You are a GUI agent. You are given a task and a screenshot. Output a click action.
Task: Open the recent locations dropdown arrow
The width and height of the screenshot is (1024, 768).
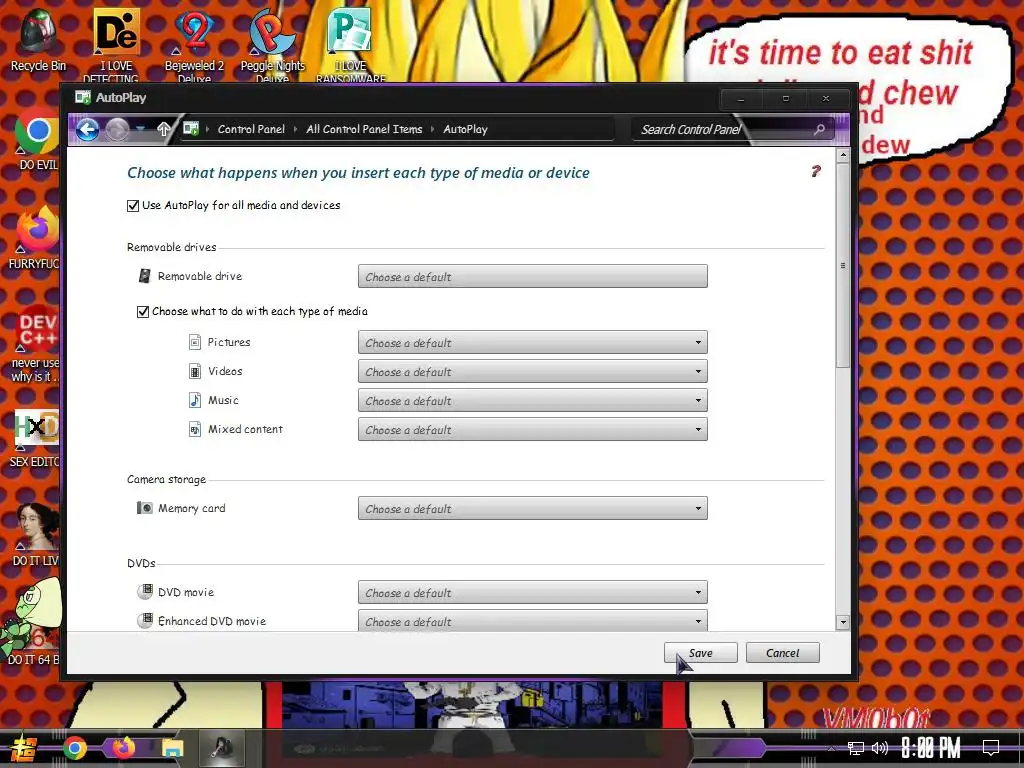(x=140, y=129)
